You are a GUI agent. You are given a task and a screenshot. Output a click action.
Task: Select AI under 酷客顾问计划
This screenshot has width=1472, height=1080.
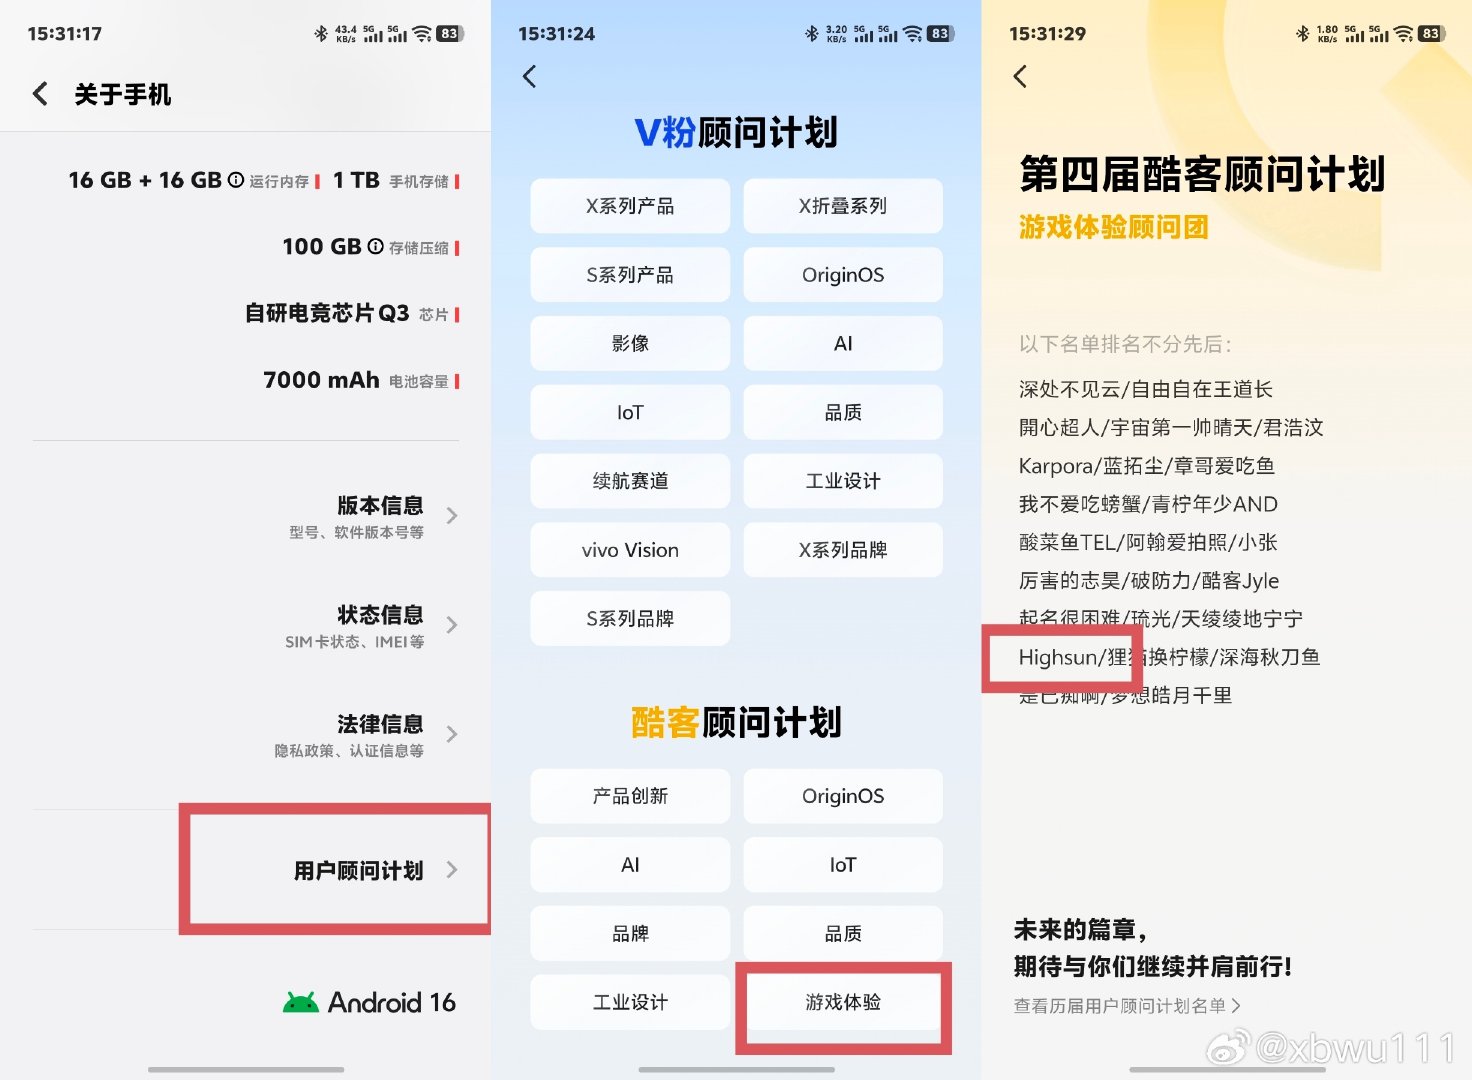coord(630,865)
